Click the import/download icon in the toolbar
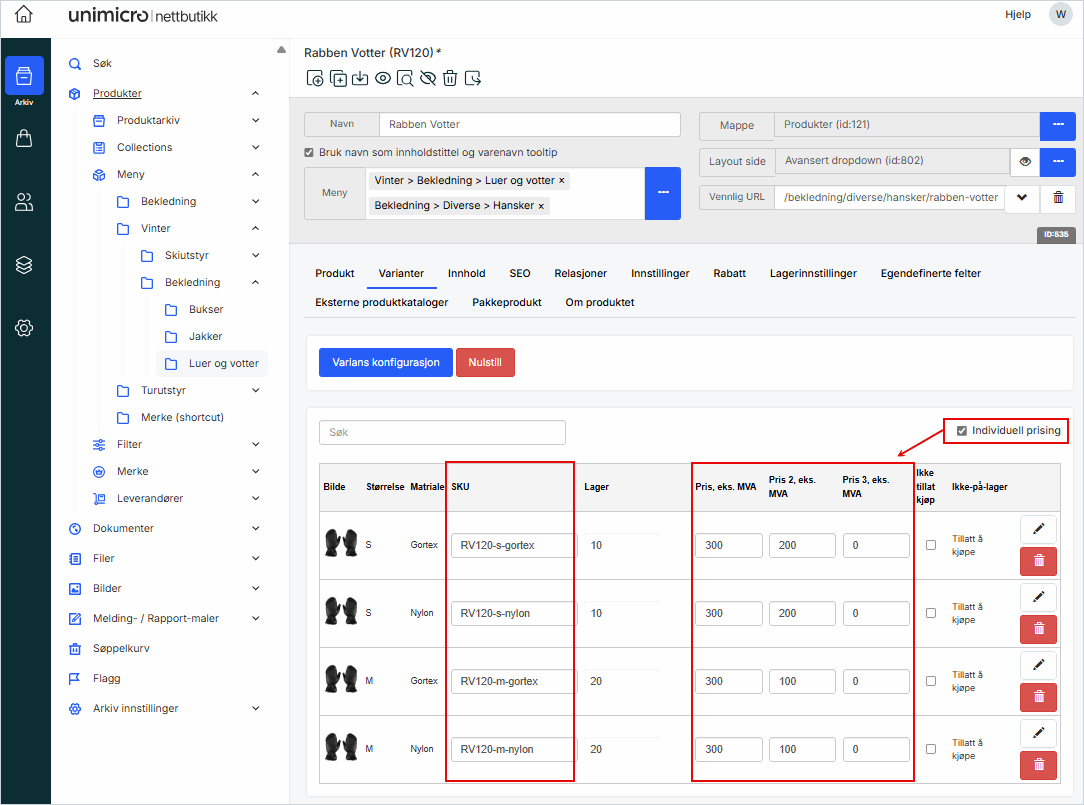This screenshot has height=805, width=1084. [x=360, y=78]
